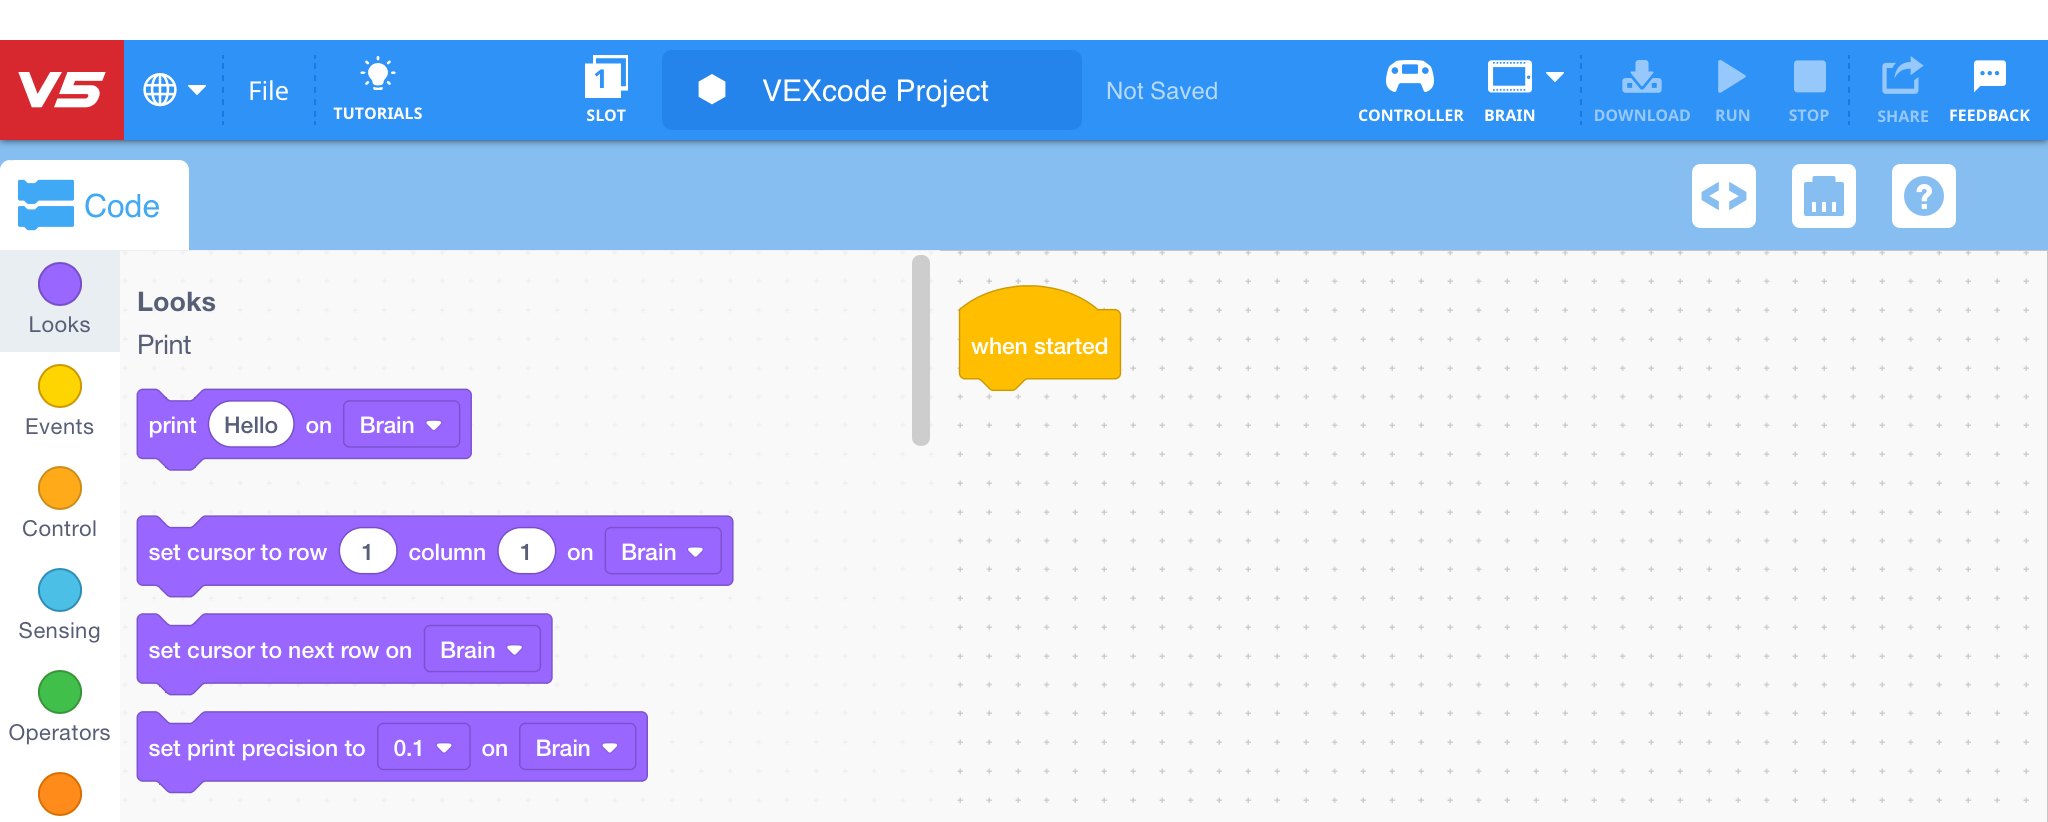This screenshot has width=2048, height=822.
Task: Open the robot configuration devices icon
Action: 1823,196
